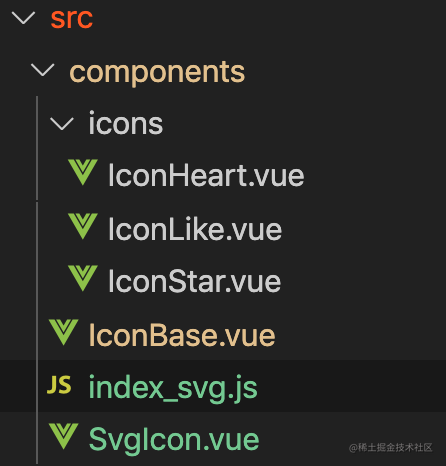Collapse the src folder chevron
The image size is (446, 466).
23,18
